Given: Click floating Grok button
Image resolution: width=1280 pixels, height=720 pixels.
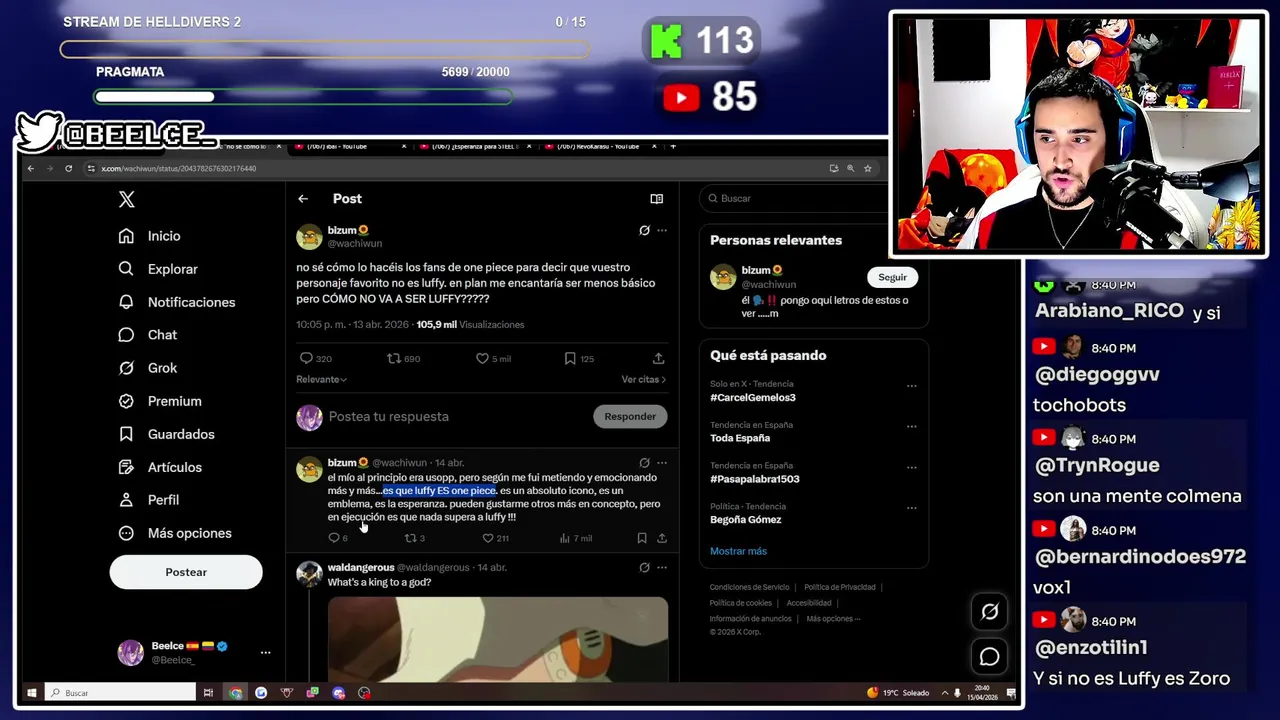Looking at the screenshot, I should tap(989, 612).
